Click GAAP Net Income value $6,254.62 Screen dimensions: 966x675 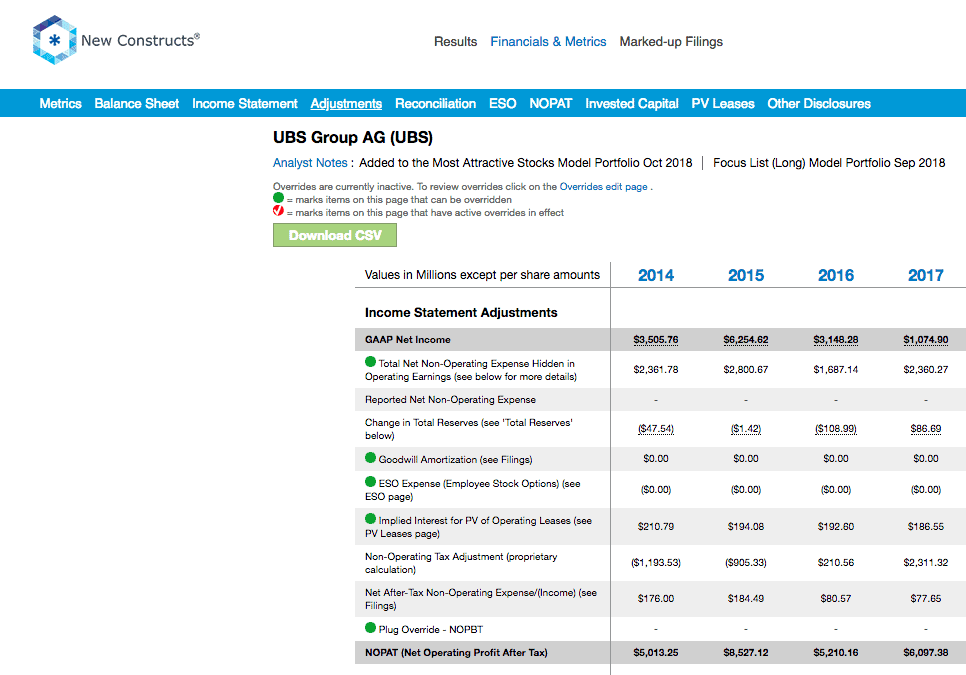[x=745, y=339]
